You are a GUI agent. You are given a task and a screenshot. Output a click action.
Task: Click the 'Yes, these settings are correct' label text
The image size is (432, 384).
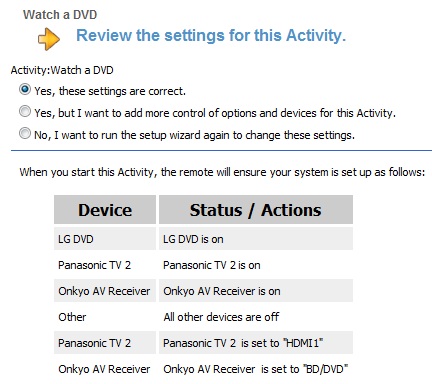110,91
